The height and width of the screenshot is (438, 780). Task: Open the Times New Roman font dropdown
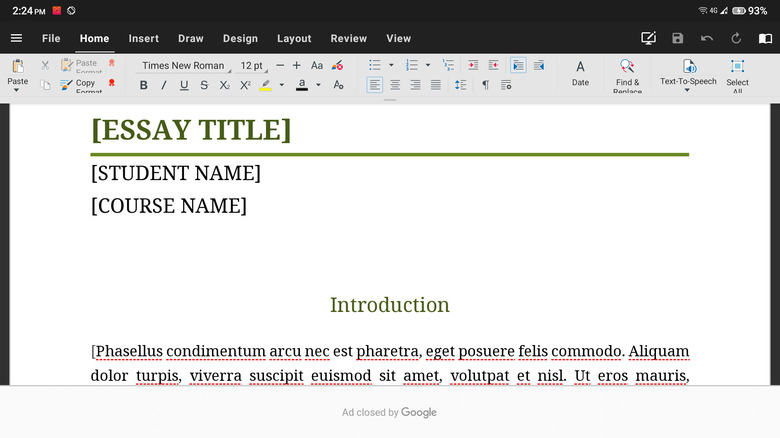pyautogui.click(x=184, y=65)
